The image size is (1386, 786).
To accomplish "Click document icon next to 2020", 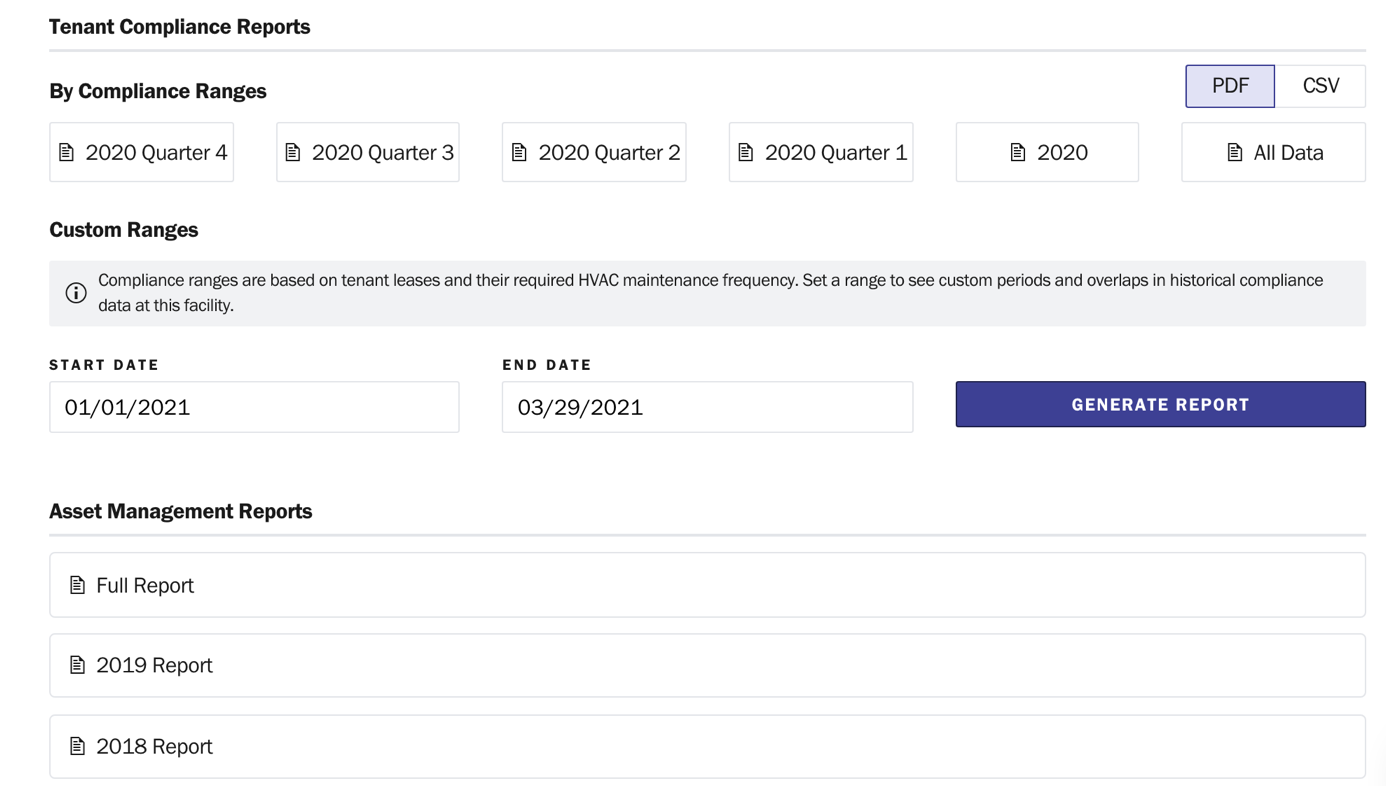I will 1018,152.
